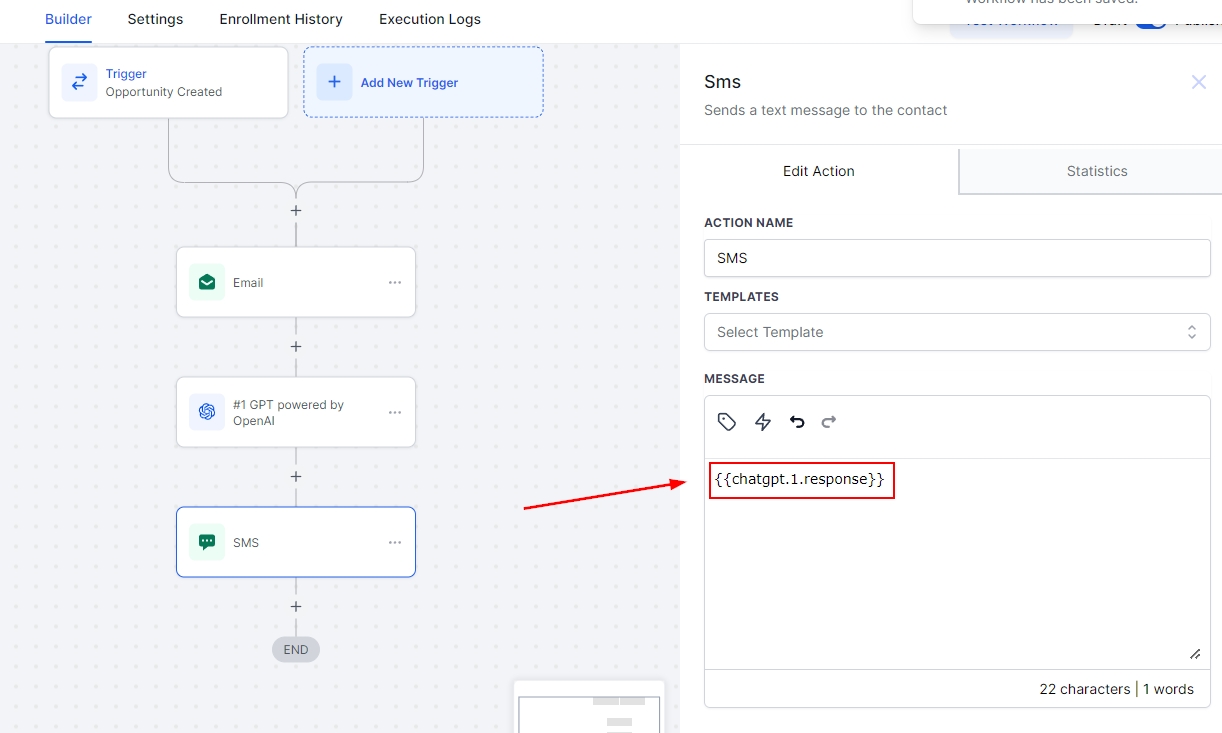This screenshot has width=1222, height=733.
Task: Add a step between GPT and SMS
Action: click(x=296, y=476)
